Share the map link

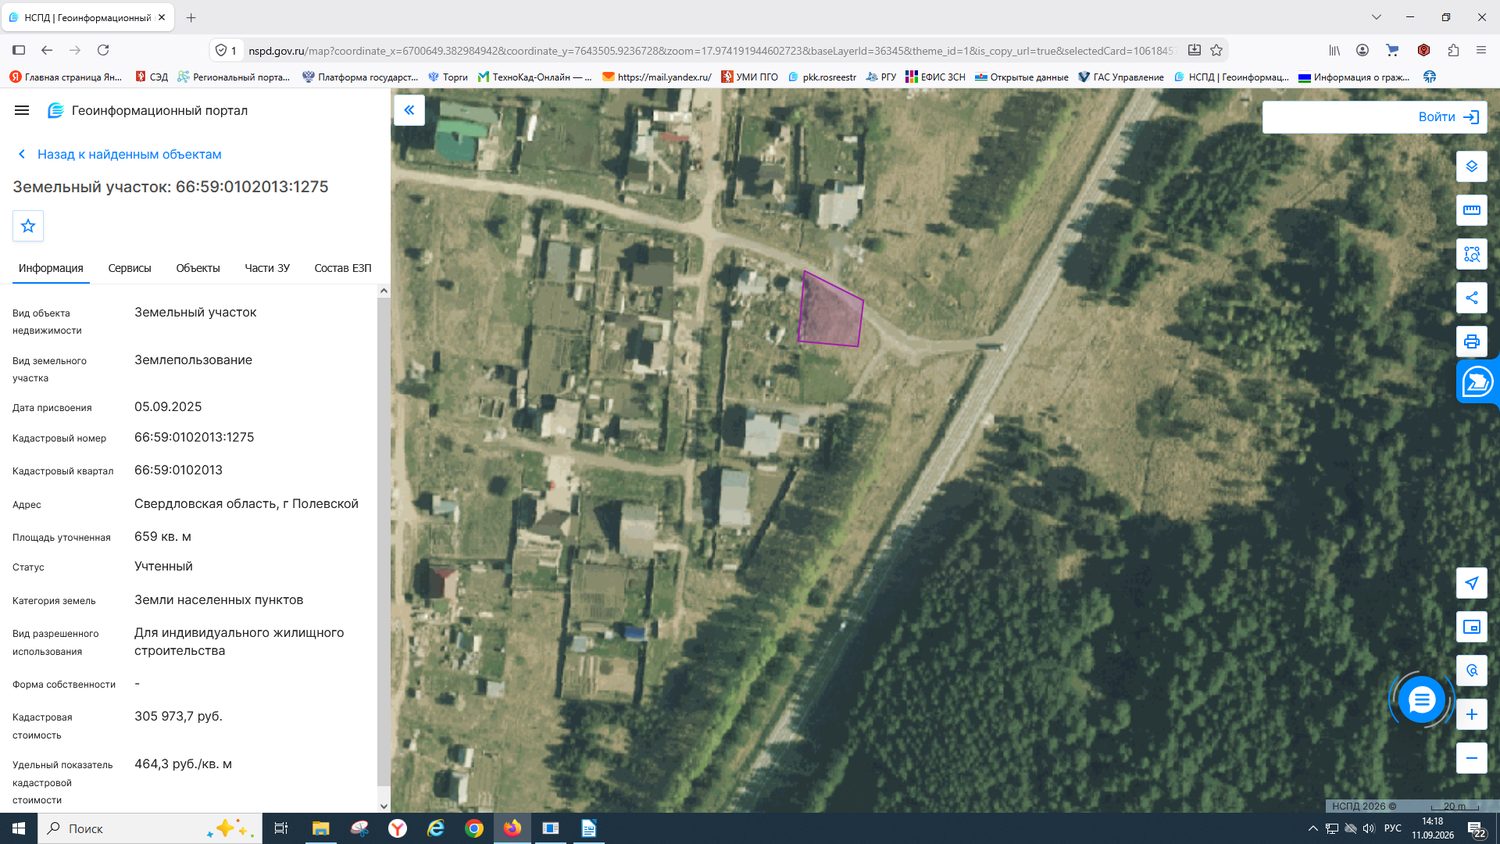(1471, 298)
